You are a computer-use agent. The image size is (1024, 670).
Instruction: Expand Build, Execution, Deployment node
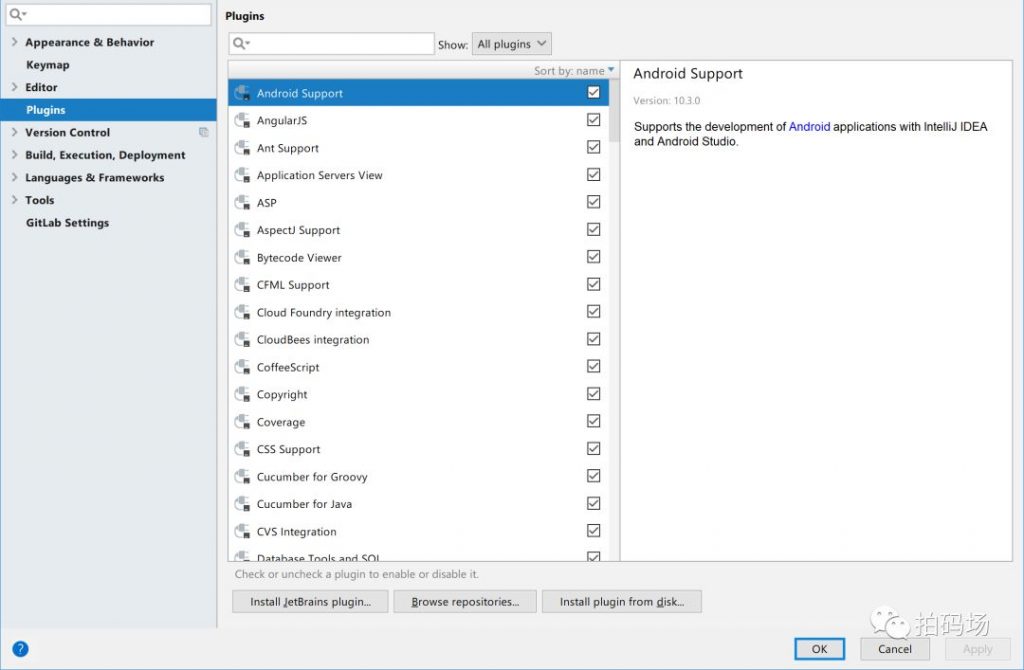(14, 155)
